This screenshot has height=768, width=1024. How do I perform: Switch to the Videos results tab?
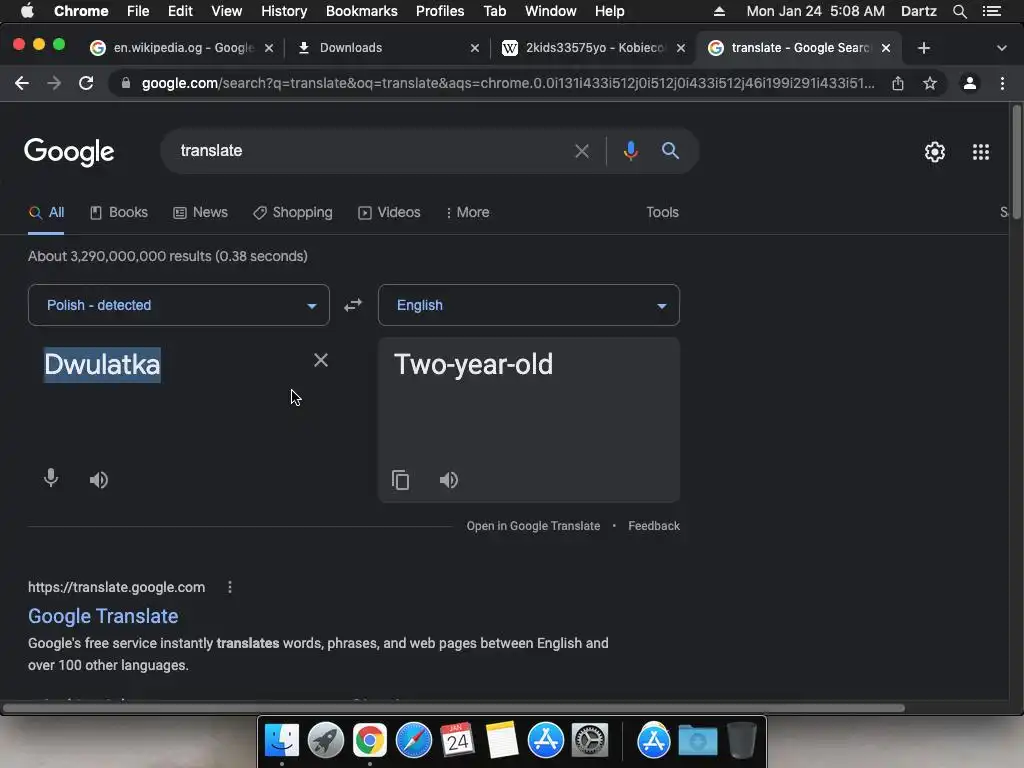point(389,212)
